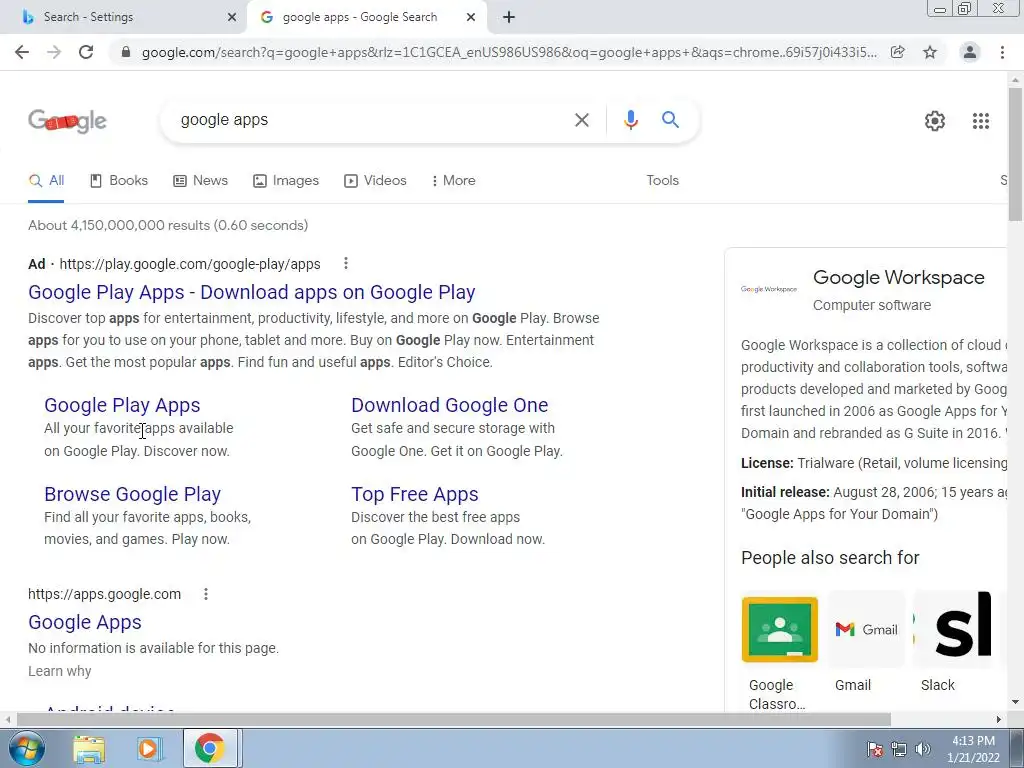
Task: Open the Google apps grid launcher
Action: coord(981,121)
